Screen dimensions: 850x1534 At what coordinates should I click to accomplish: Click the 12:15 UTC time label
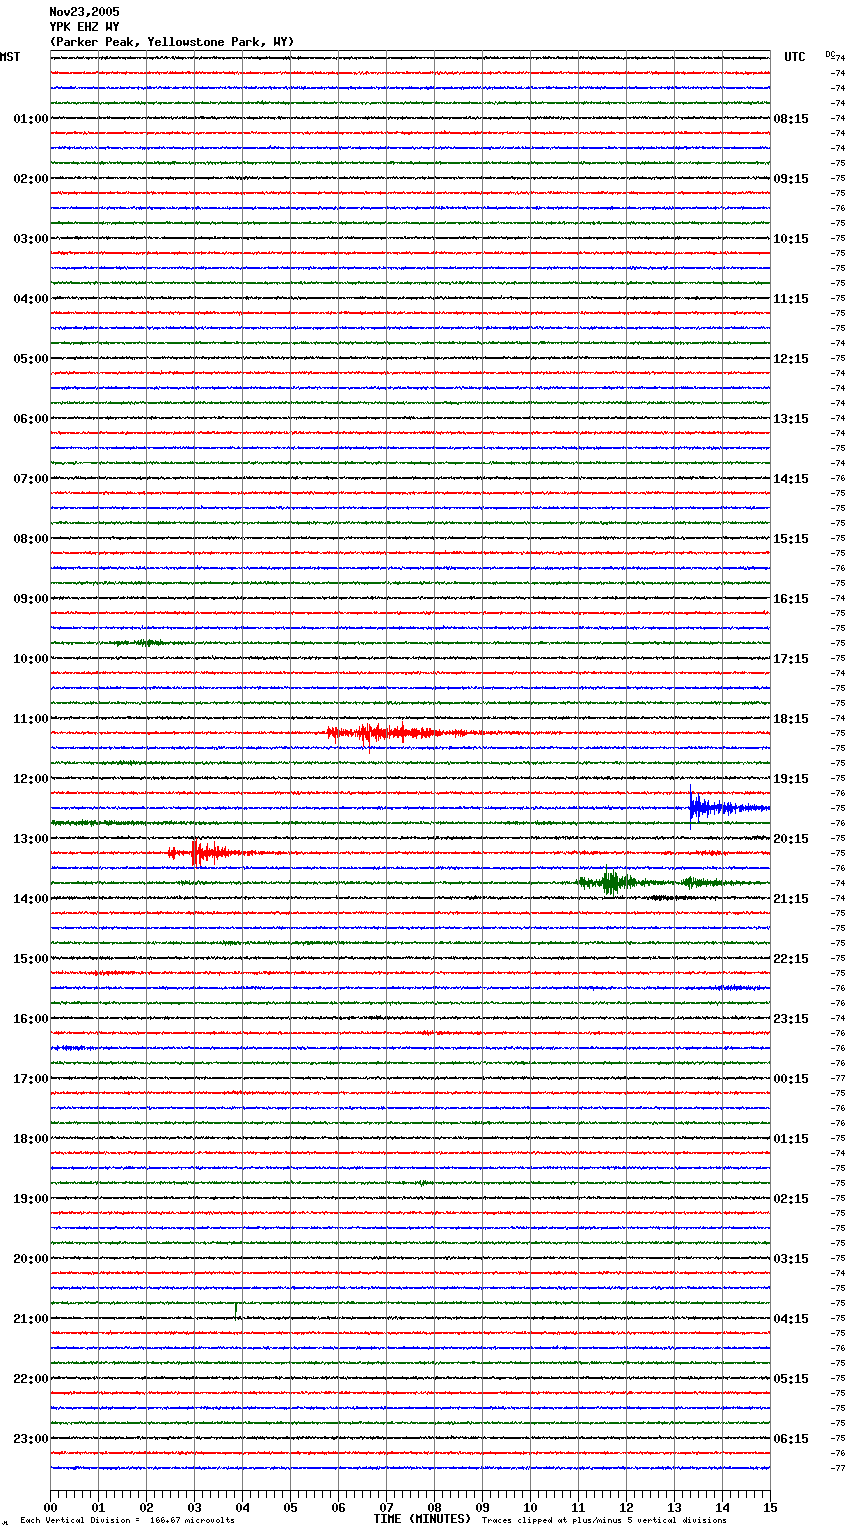click(791, 359)
